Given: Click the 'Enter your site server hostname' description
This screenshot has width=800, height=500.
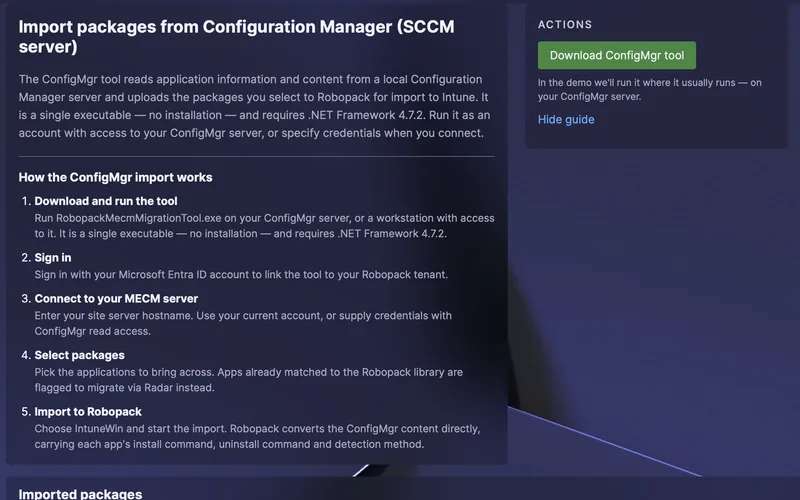Looking at the screenshot, I should [x=243, y=323].
